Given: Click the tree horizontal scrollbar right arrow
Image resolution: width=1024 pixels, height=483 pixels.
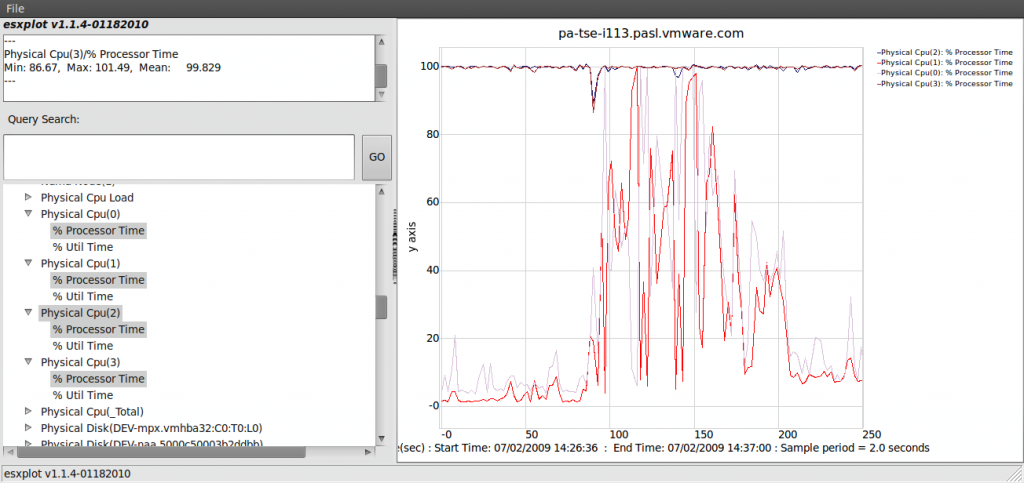Looking at the screenshot, I should (x=368, y=452).
